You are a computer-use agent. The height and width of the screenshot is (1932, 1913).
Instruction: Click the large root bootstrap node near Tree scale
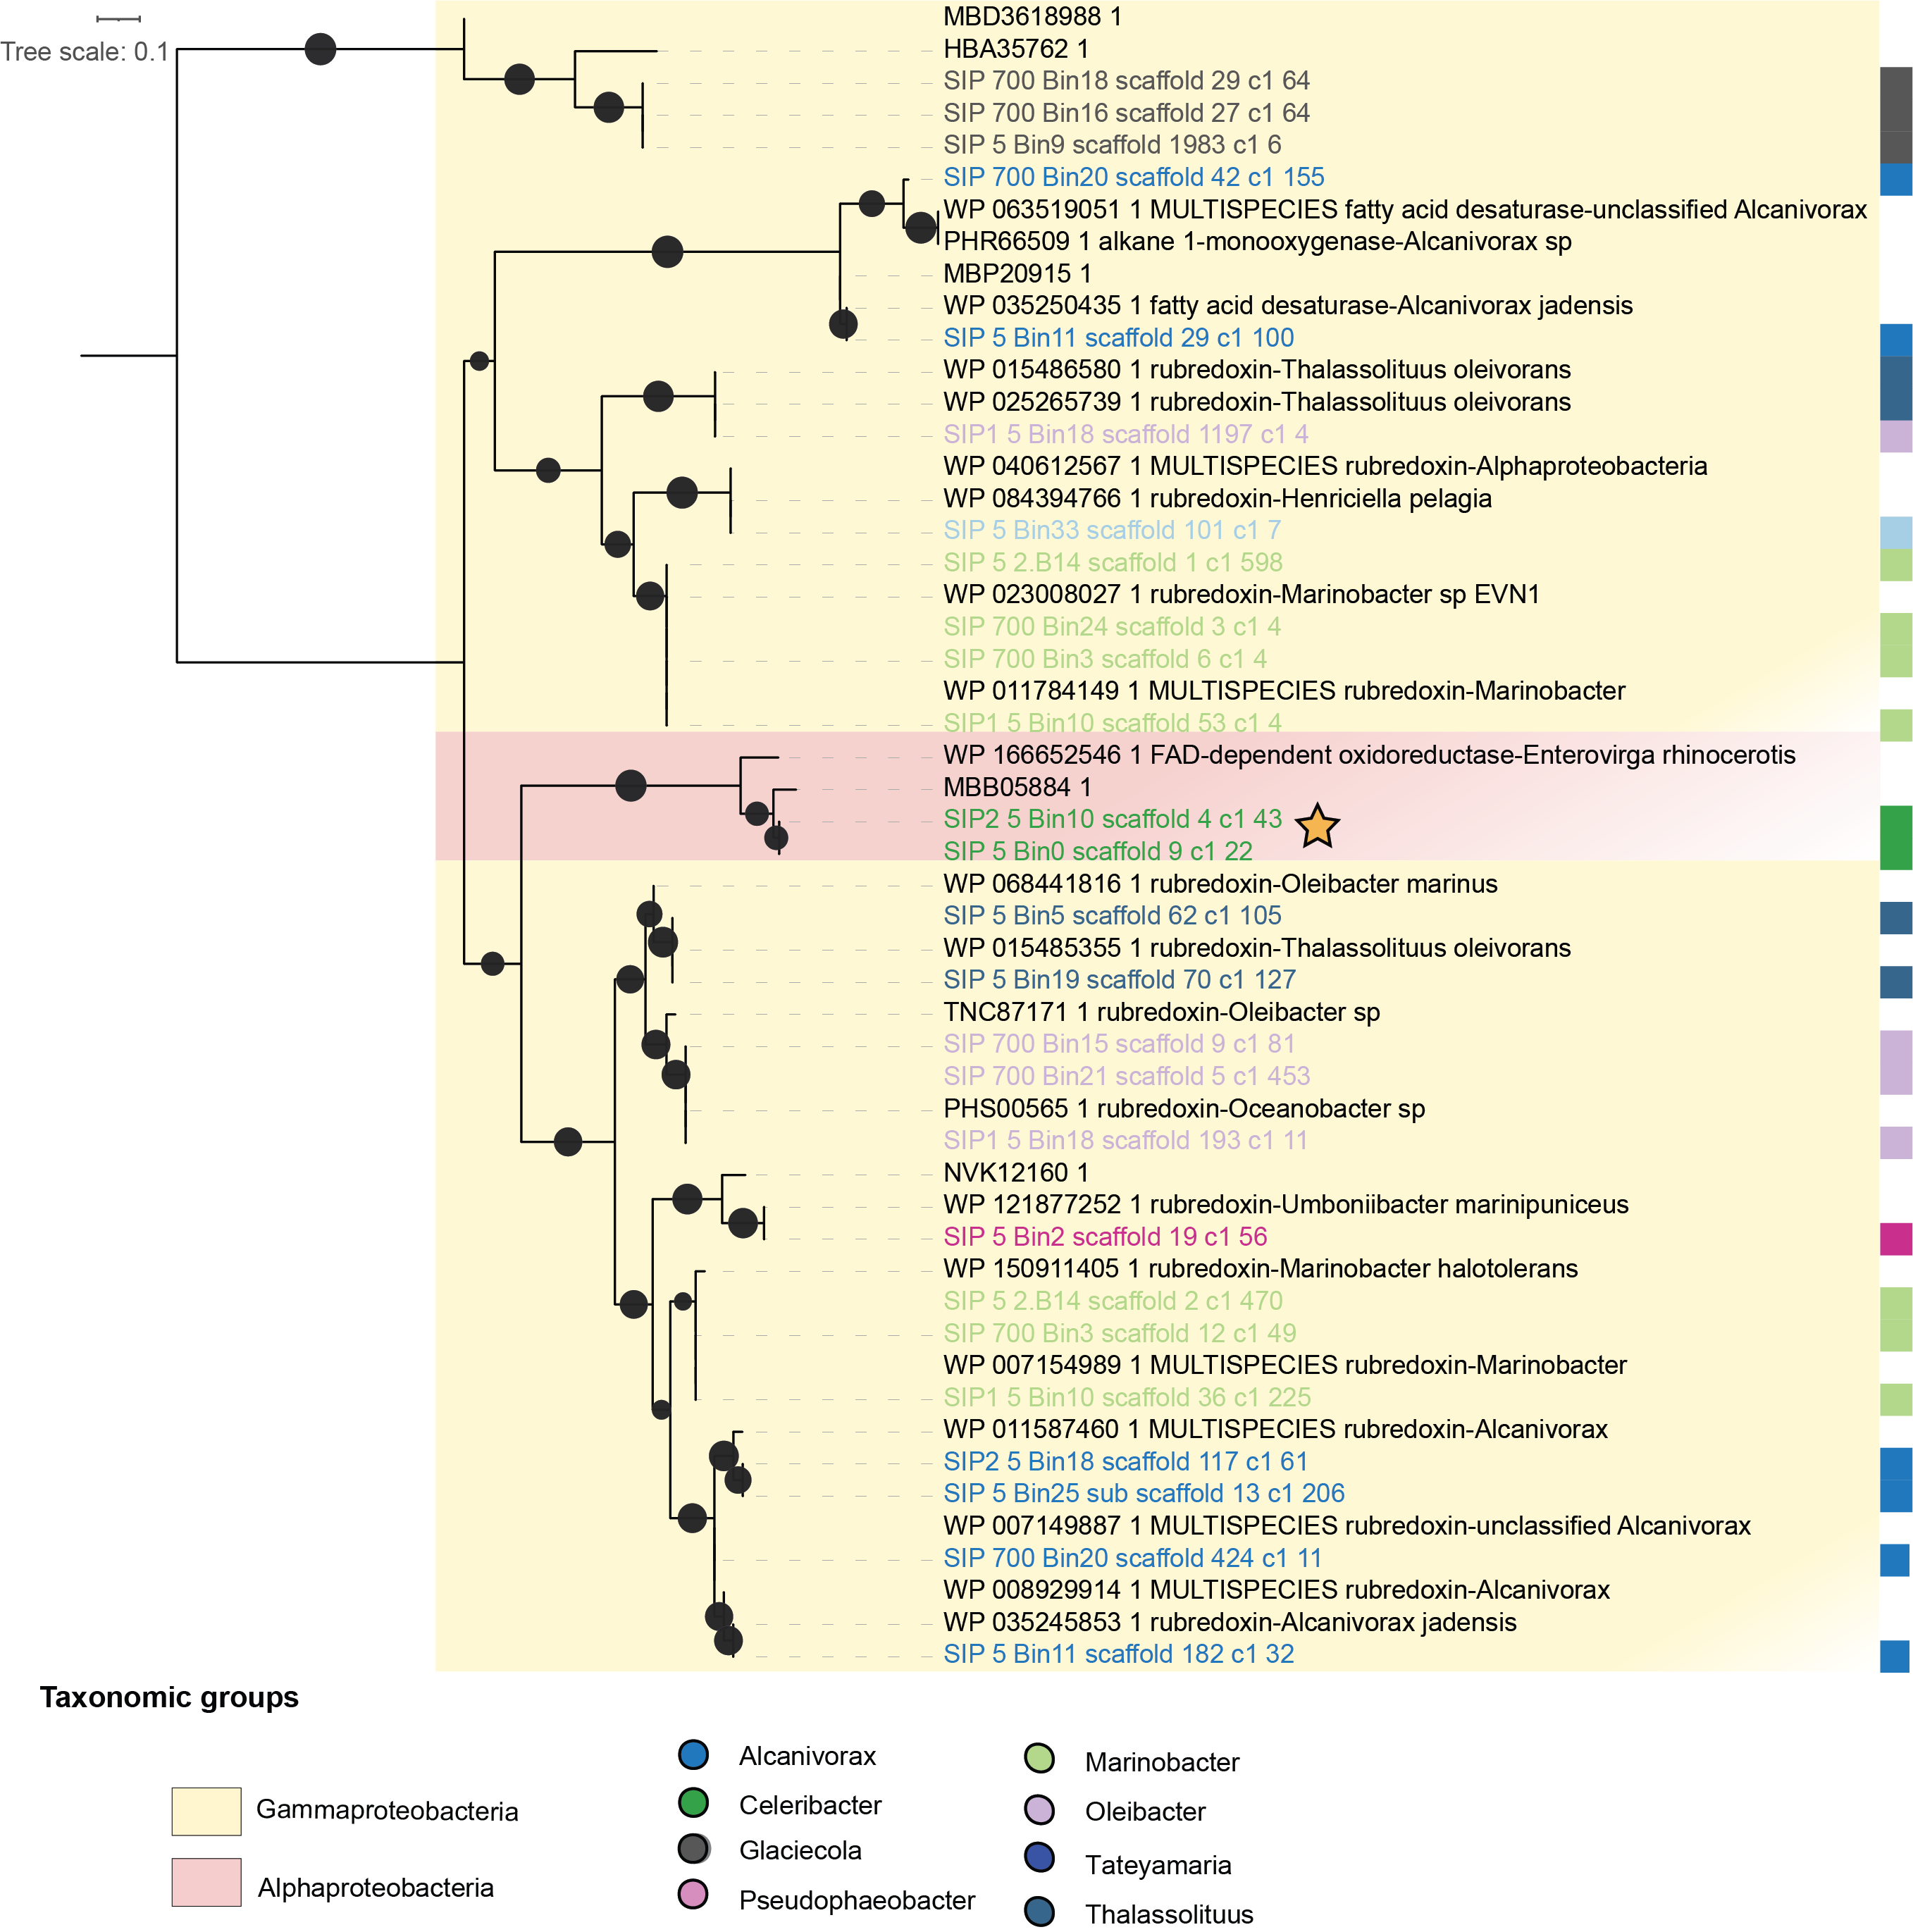coord(320,49)
